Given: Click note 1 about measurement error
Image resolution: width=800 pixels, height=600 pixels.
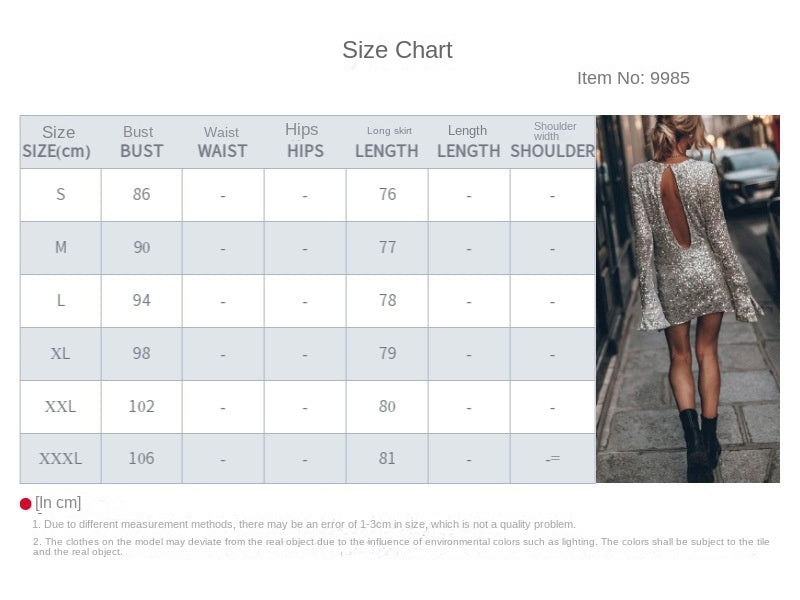Looking at the screenshot, I should coord(304,524).
